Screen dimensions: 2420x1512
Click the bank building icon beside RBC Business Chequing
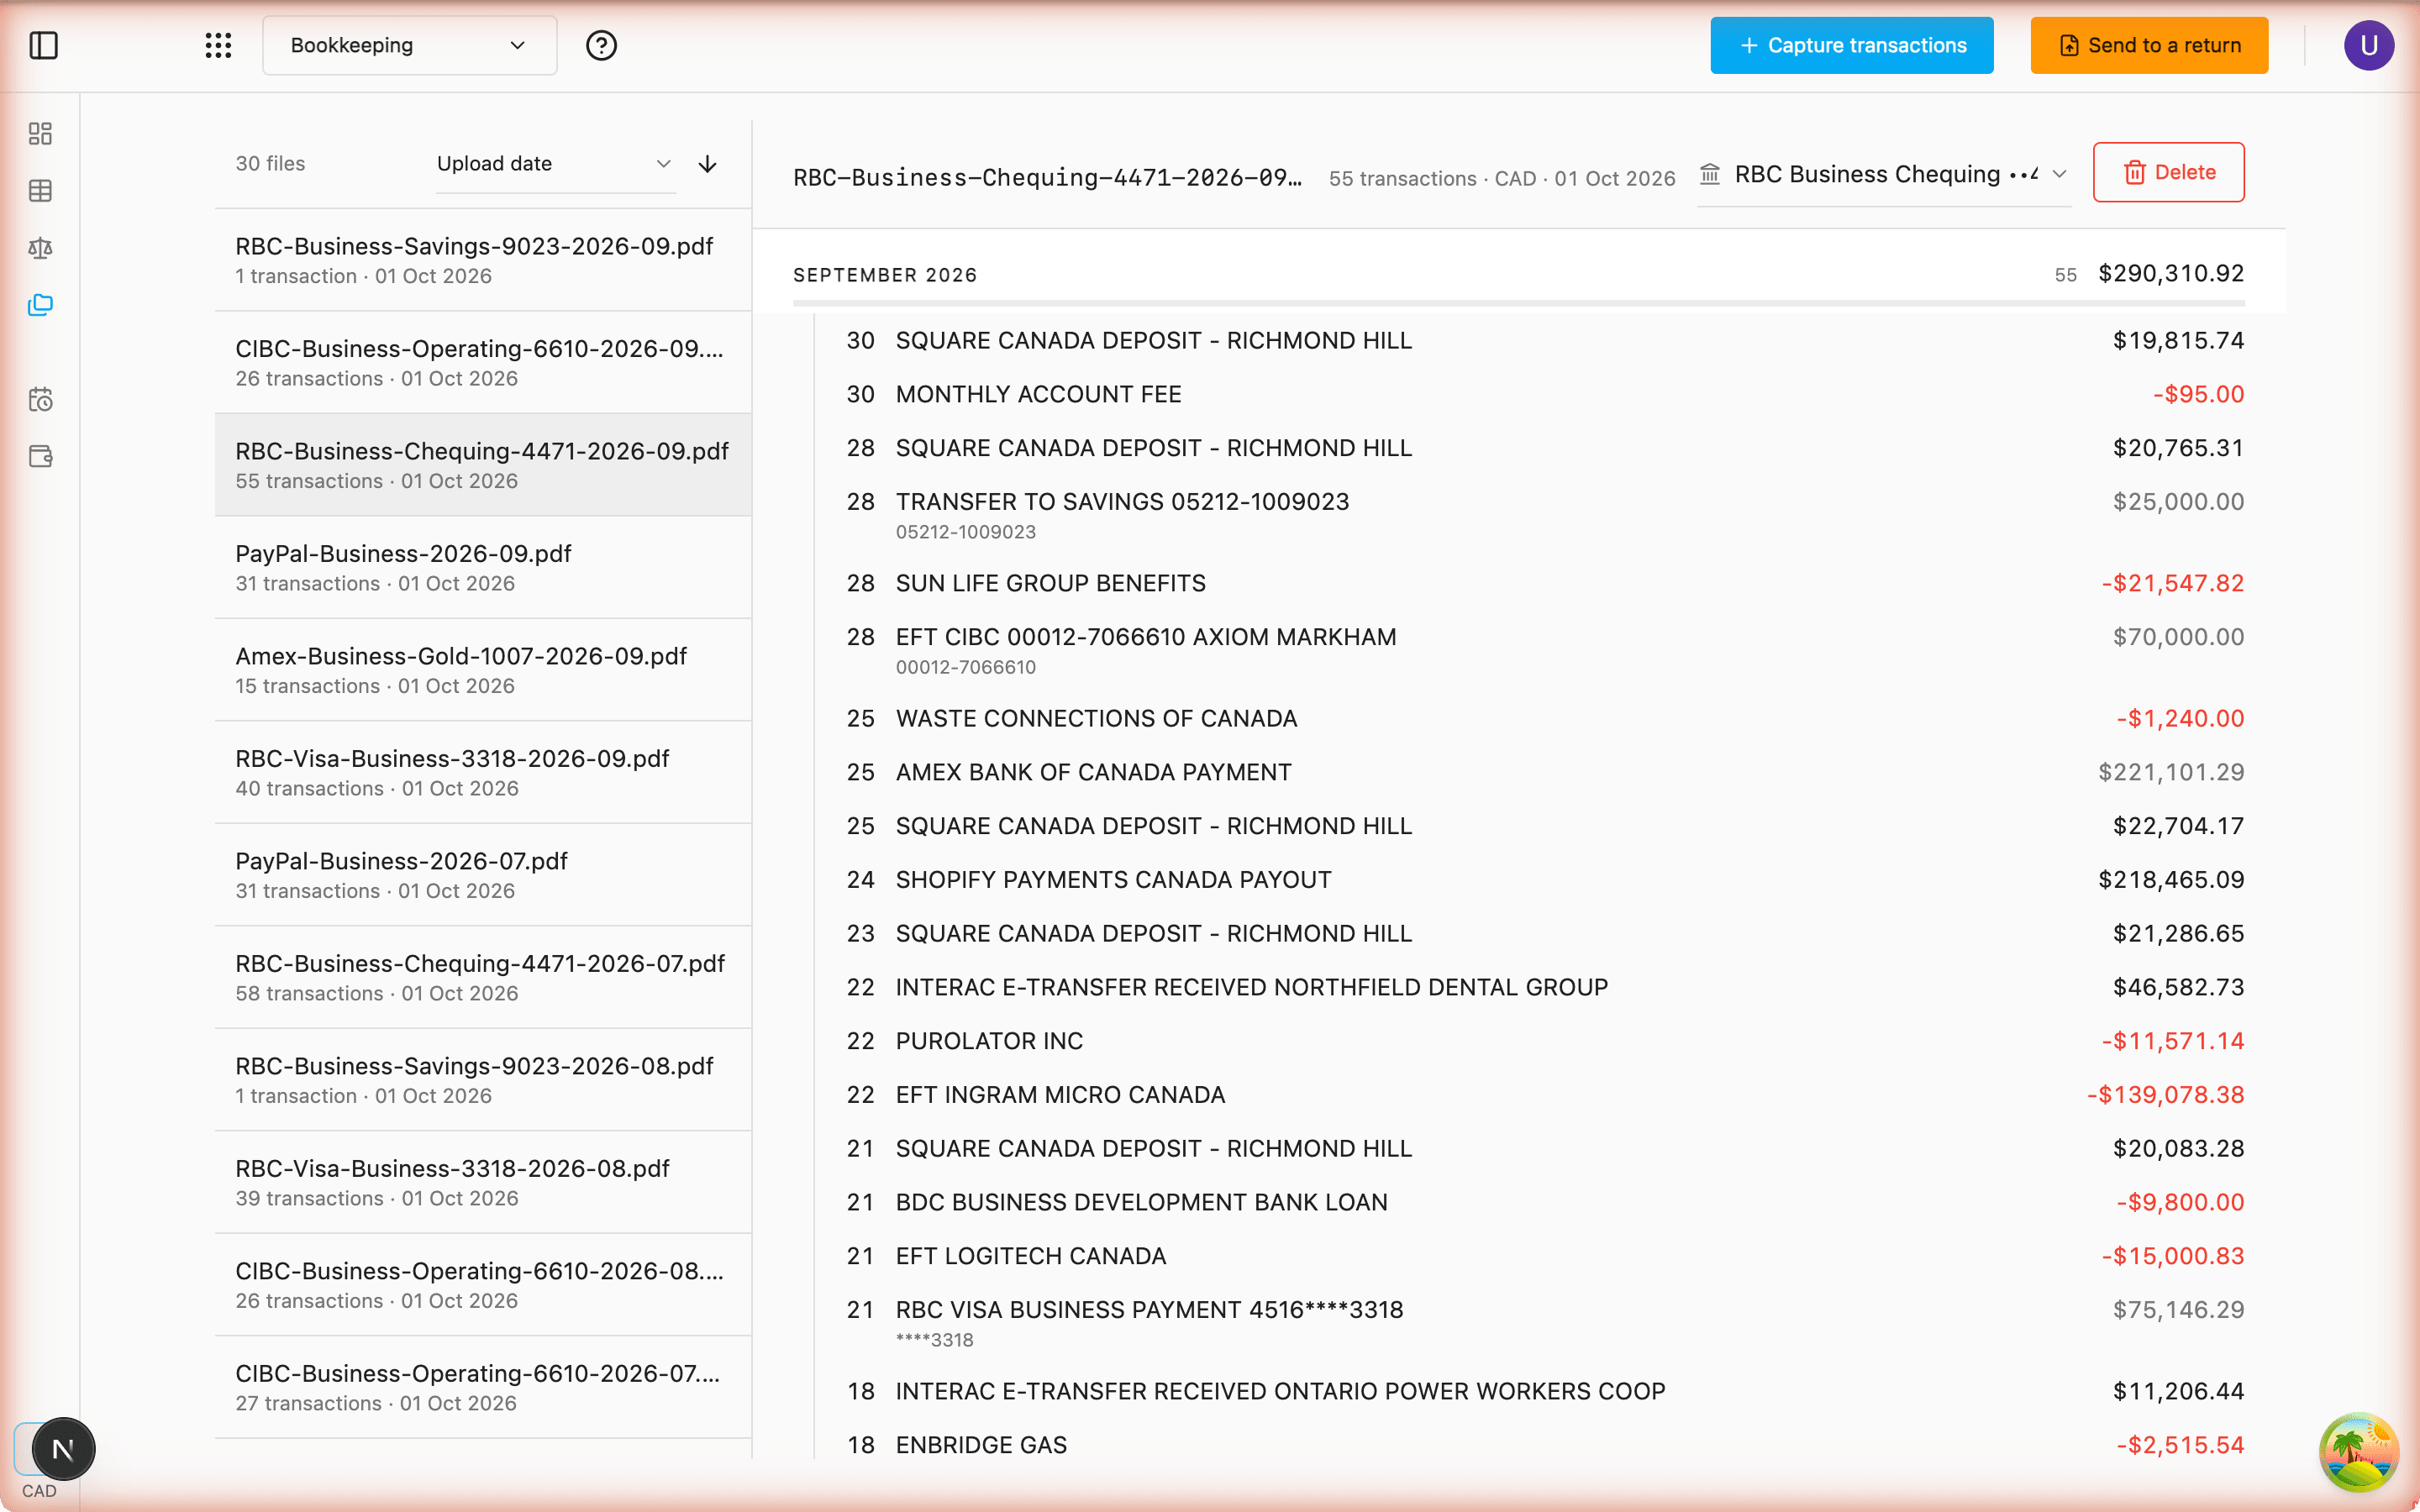pyautogui.click(x=1710, y=174)
